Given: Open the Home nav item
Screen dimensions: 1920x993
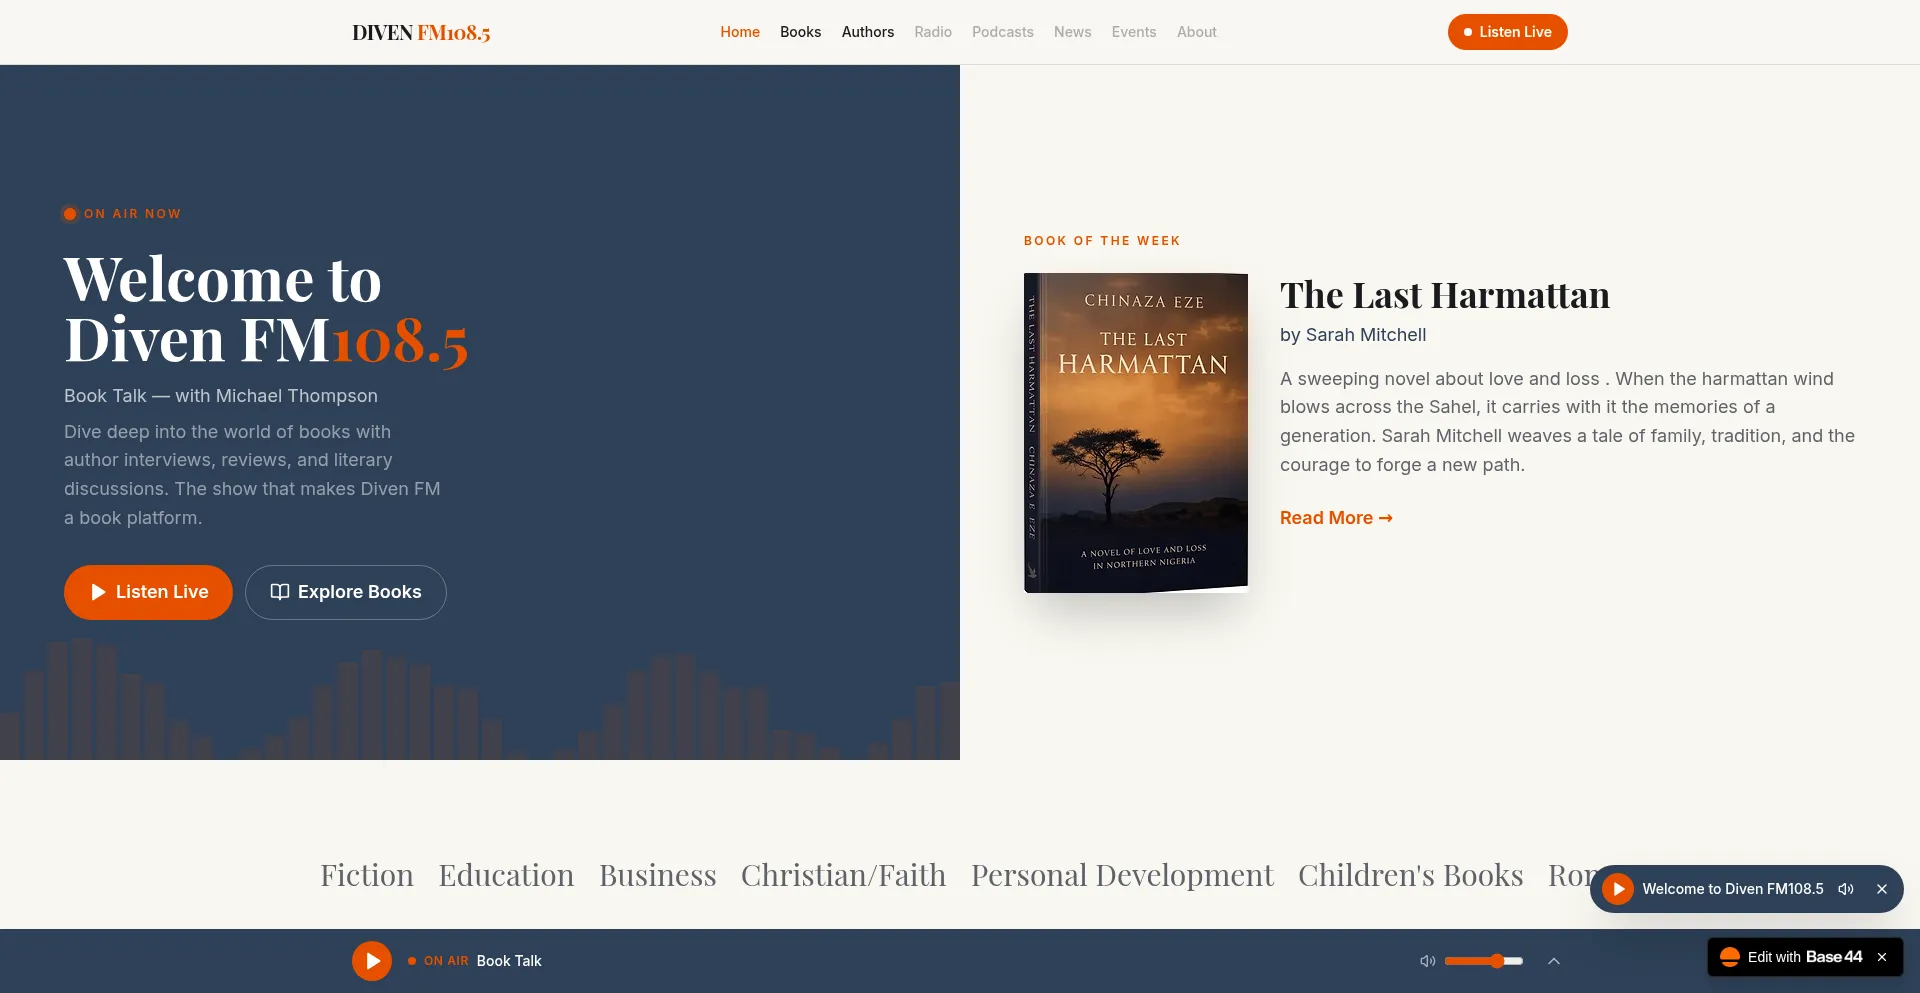Looking at the screenshot, I should [x=740, y=32].
